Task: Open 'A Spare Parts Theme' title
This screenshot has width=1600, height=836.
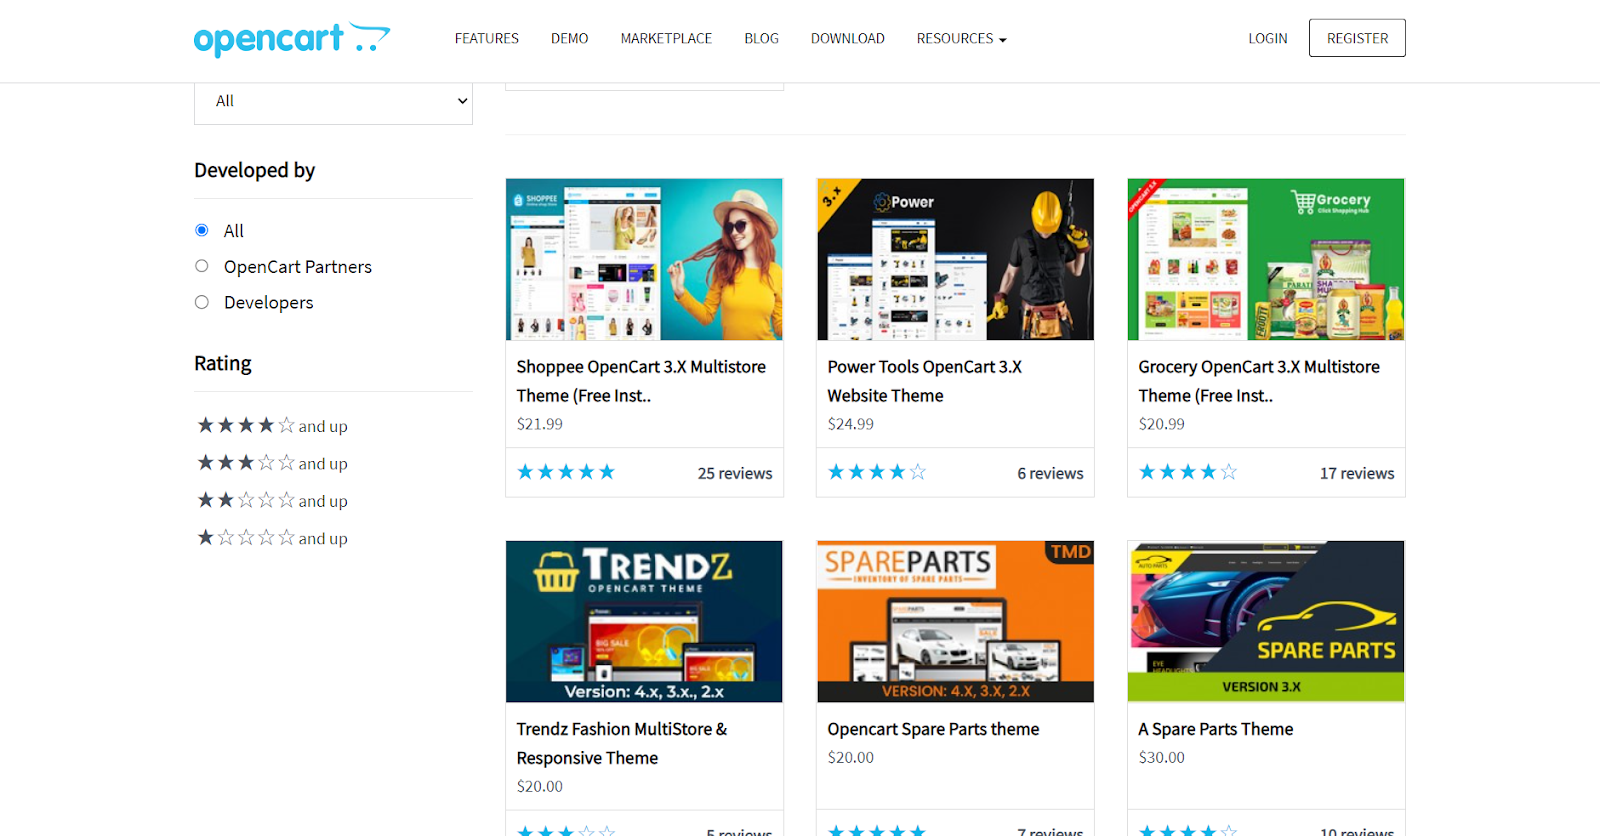Action: [1215, 729]
